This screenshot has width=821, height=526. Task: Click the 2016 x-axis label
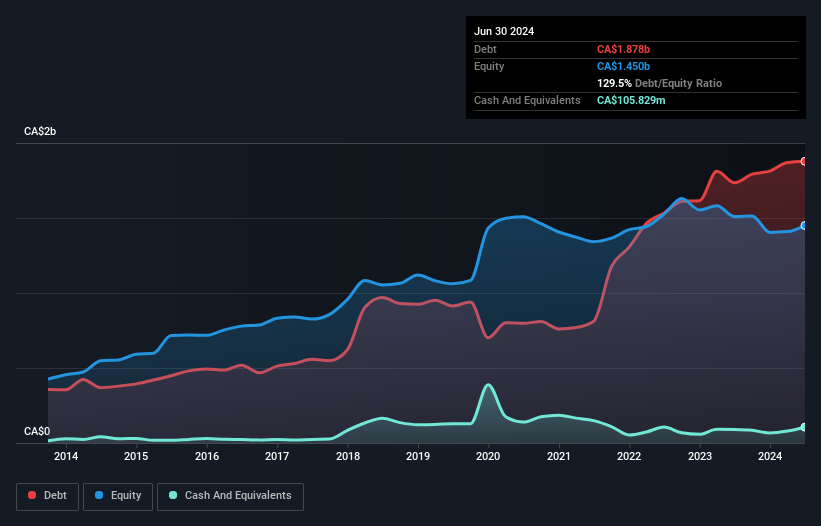[207, 456]
